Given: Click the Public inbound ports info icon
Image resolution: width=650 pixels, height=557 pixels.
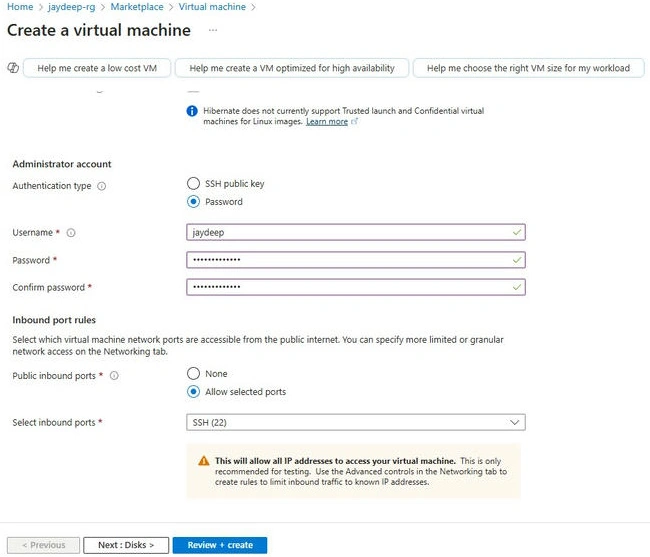Looking at the screenshot, I should (114, 376).
